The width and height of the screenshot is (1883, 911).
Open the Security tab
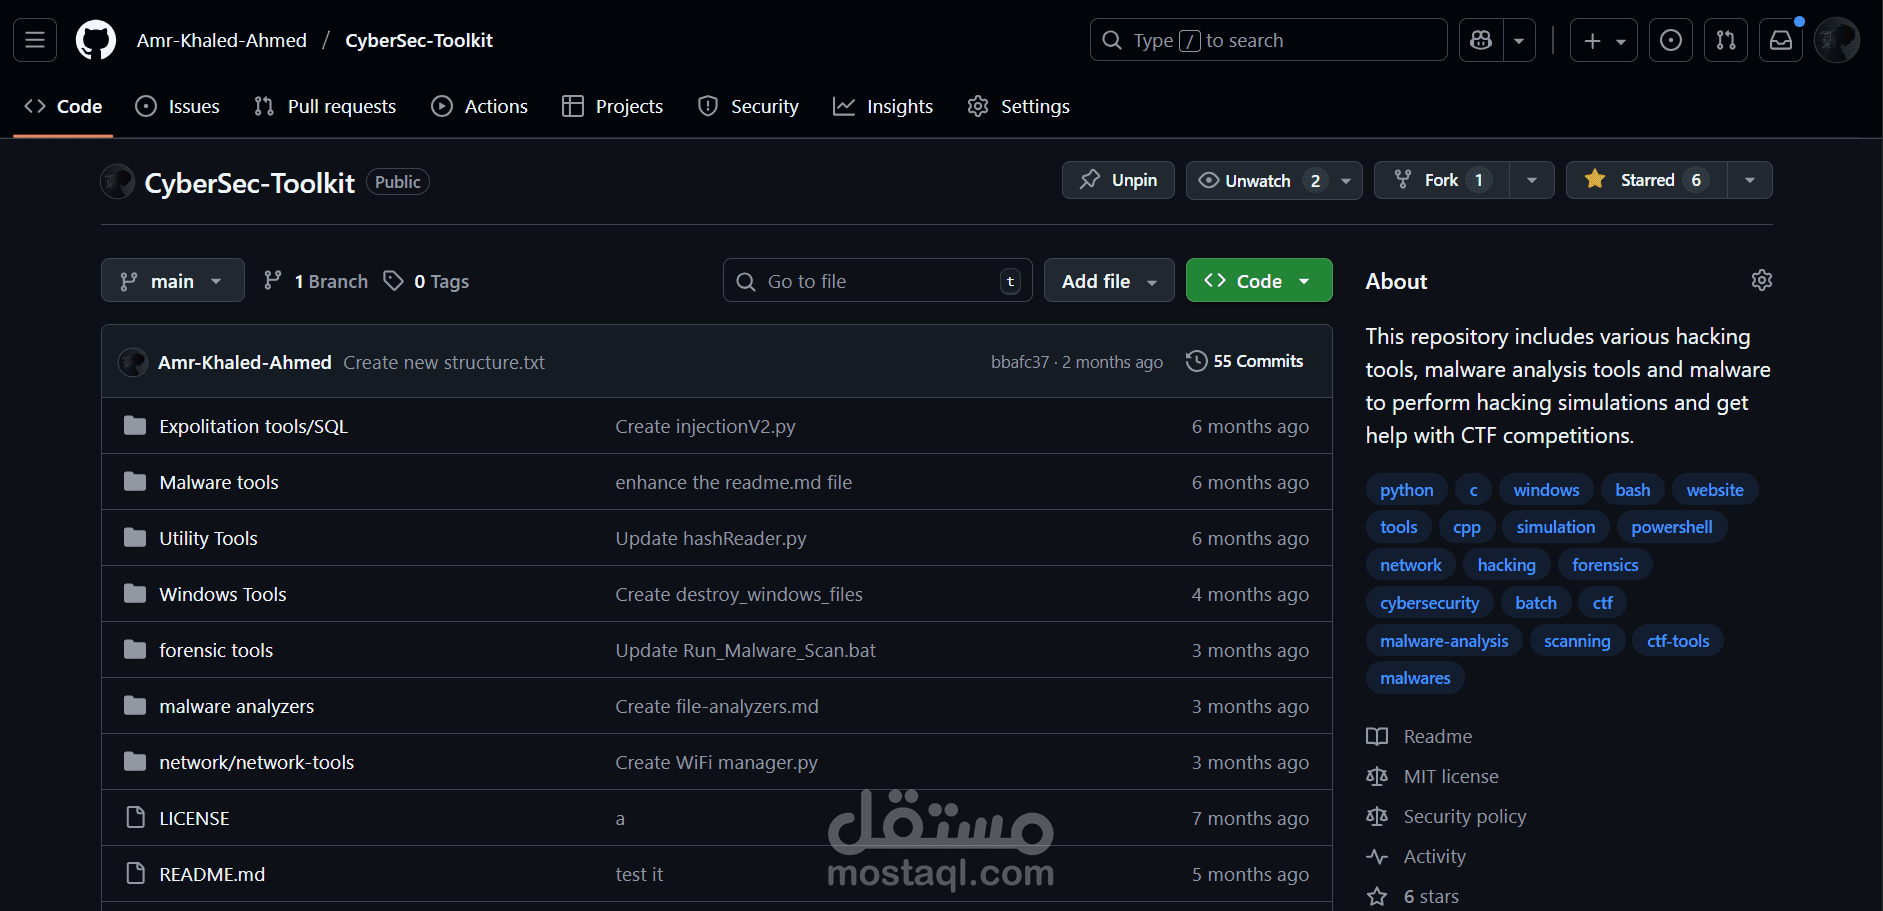click(748, 106)
